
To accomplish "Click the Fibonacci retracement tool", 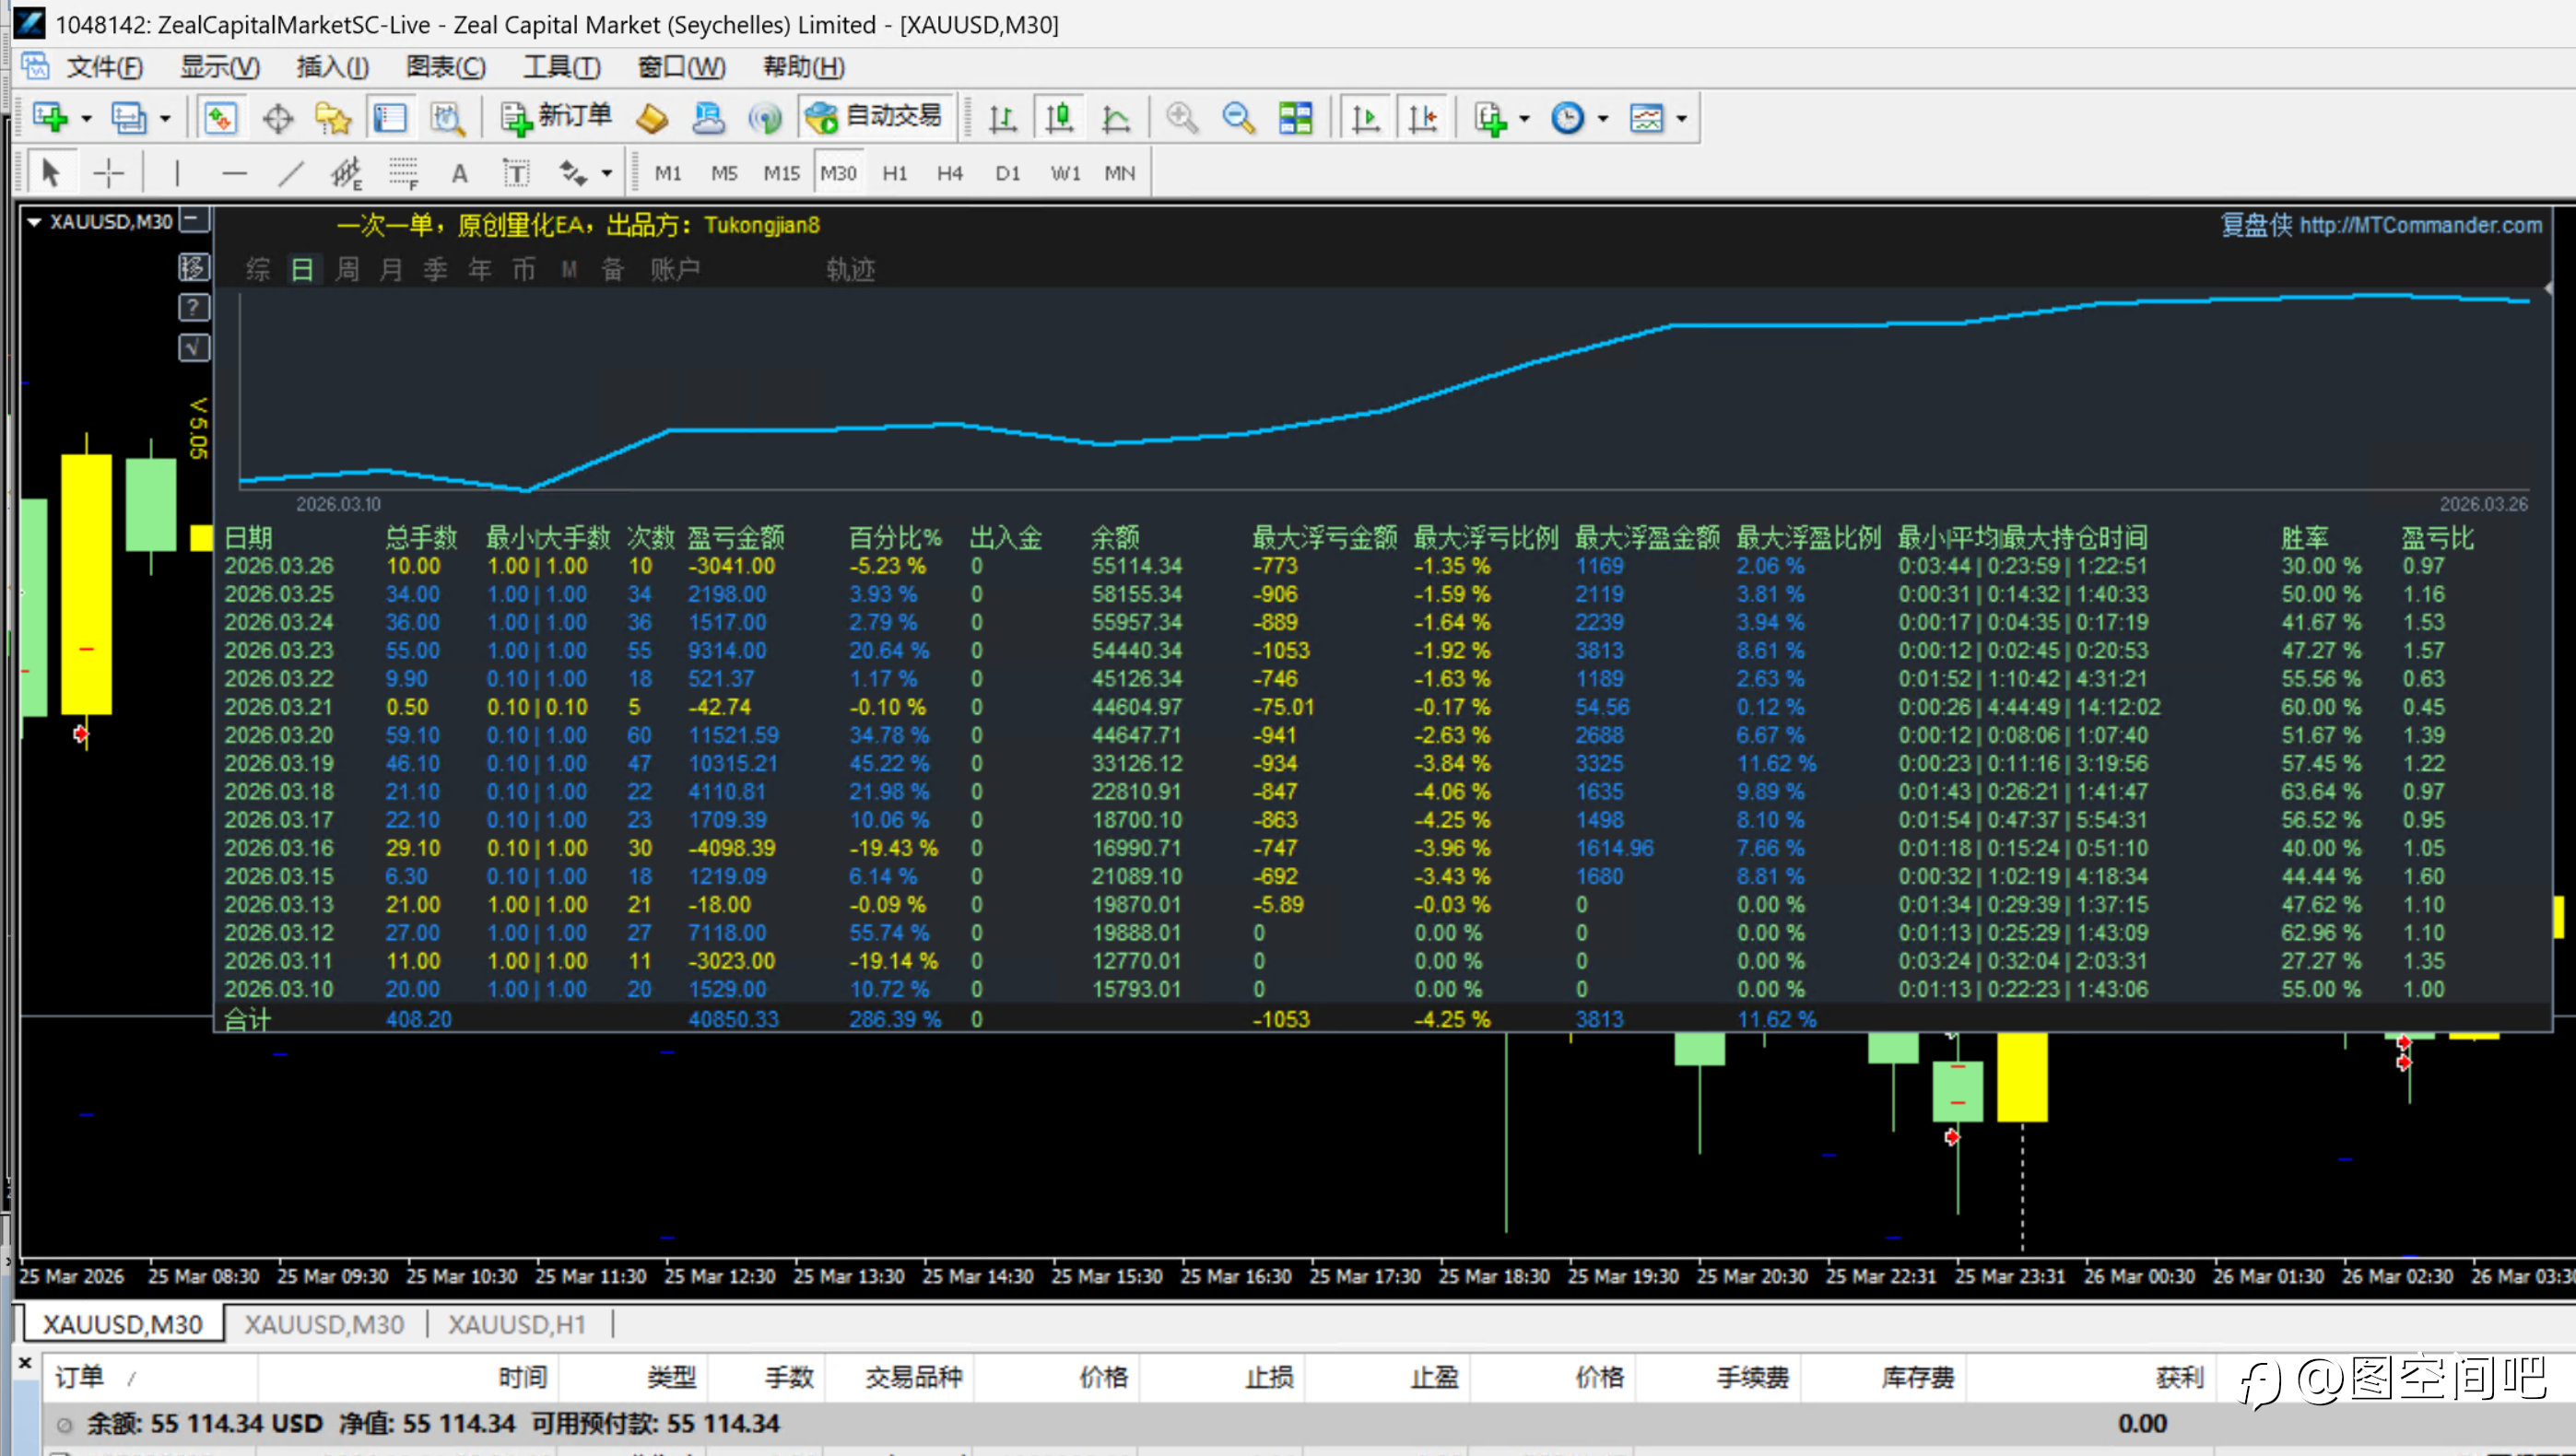I will pyautogui.click(x=403, y=173).
